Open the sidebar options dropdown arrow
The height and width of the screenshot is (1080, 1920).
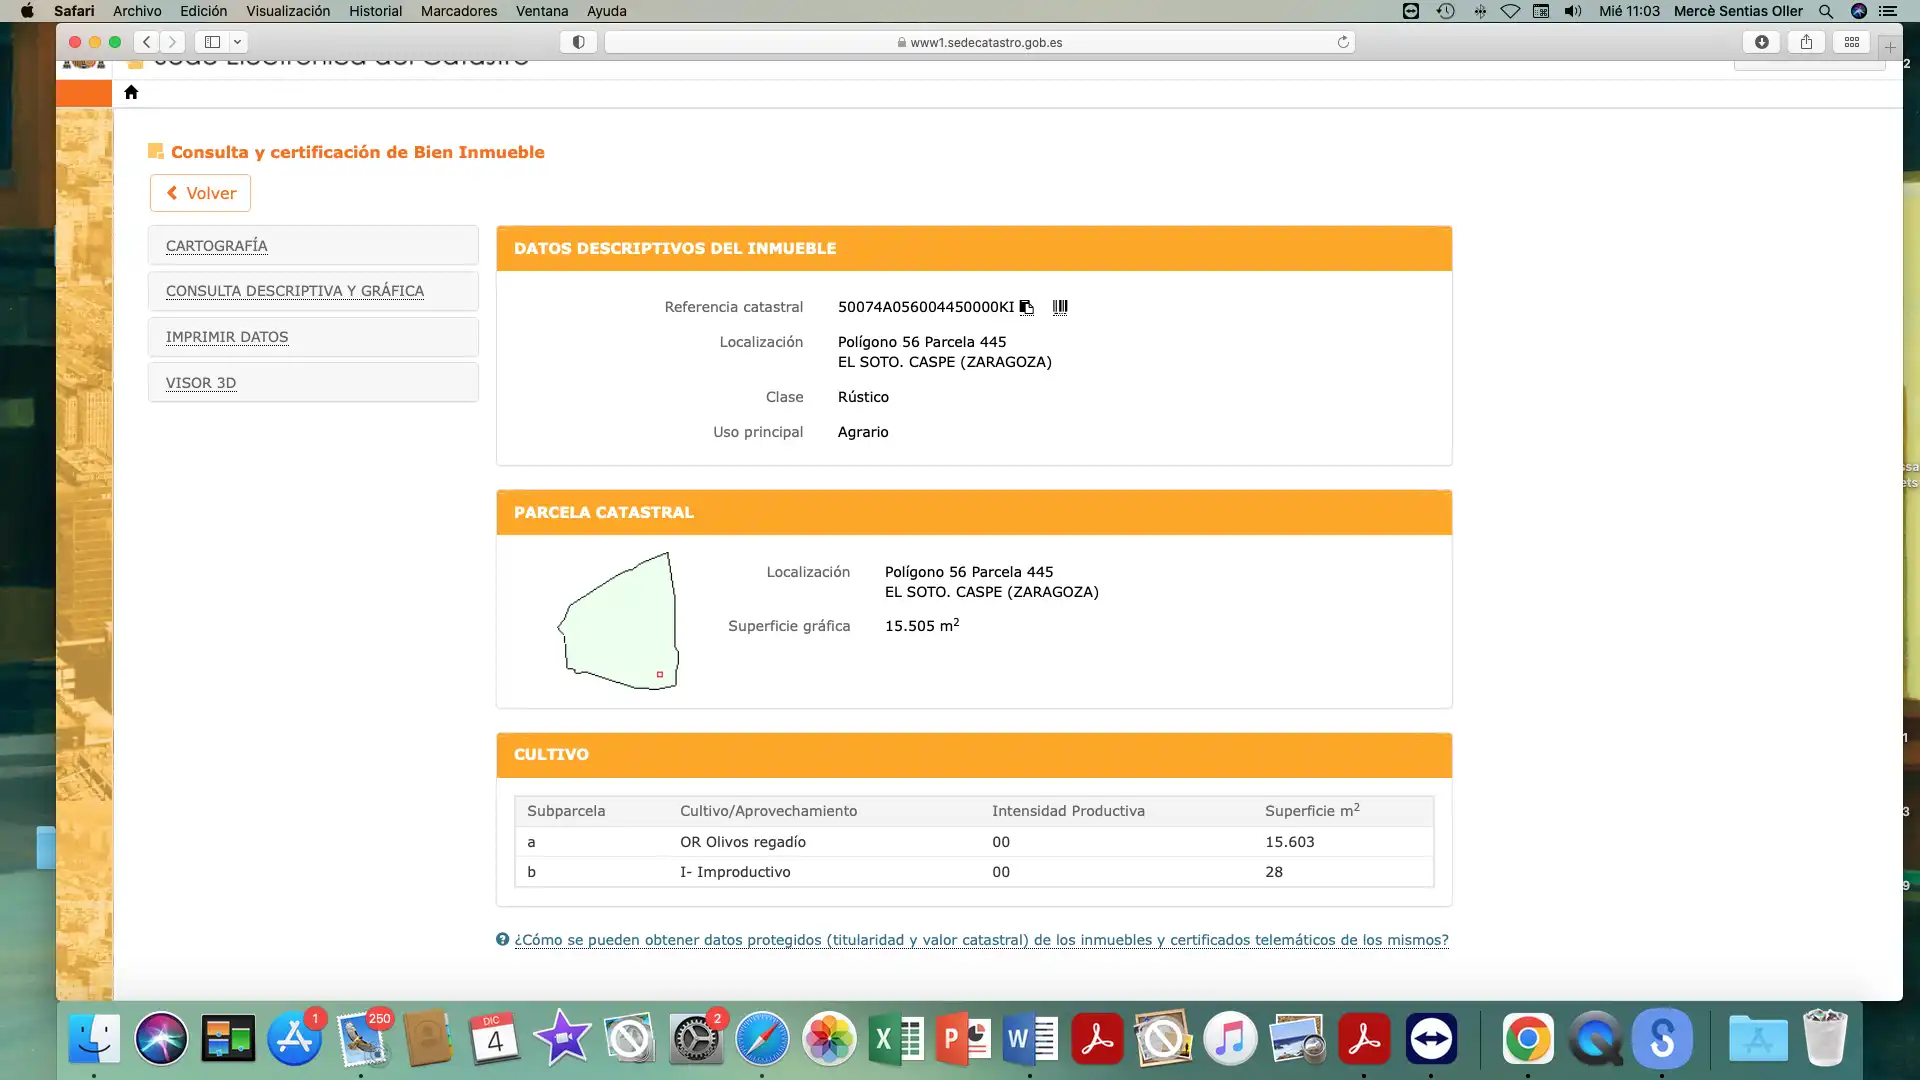click(238, 42)
